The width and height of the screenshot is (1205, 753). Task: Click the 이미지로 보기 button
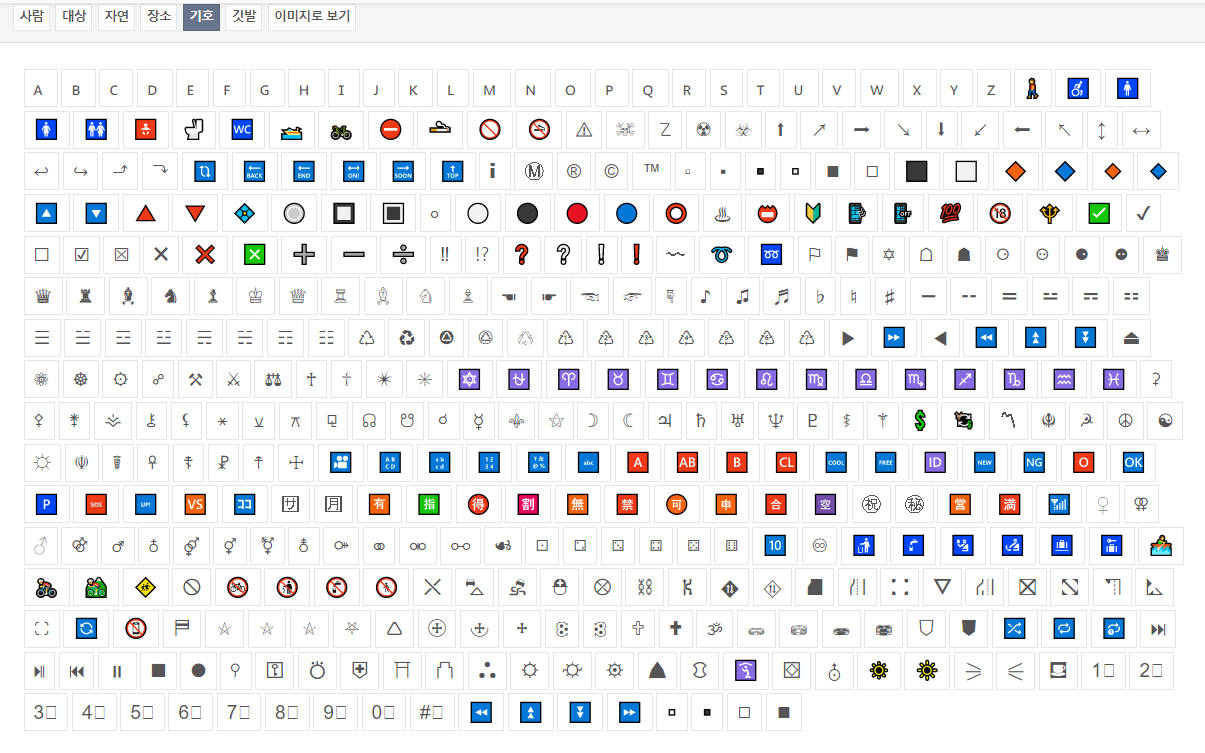click(312, 17)
